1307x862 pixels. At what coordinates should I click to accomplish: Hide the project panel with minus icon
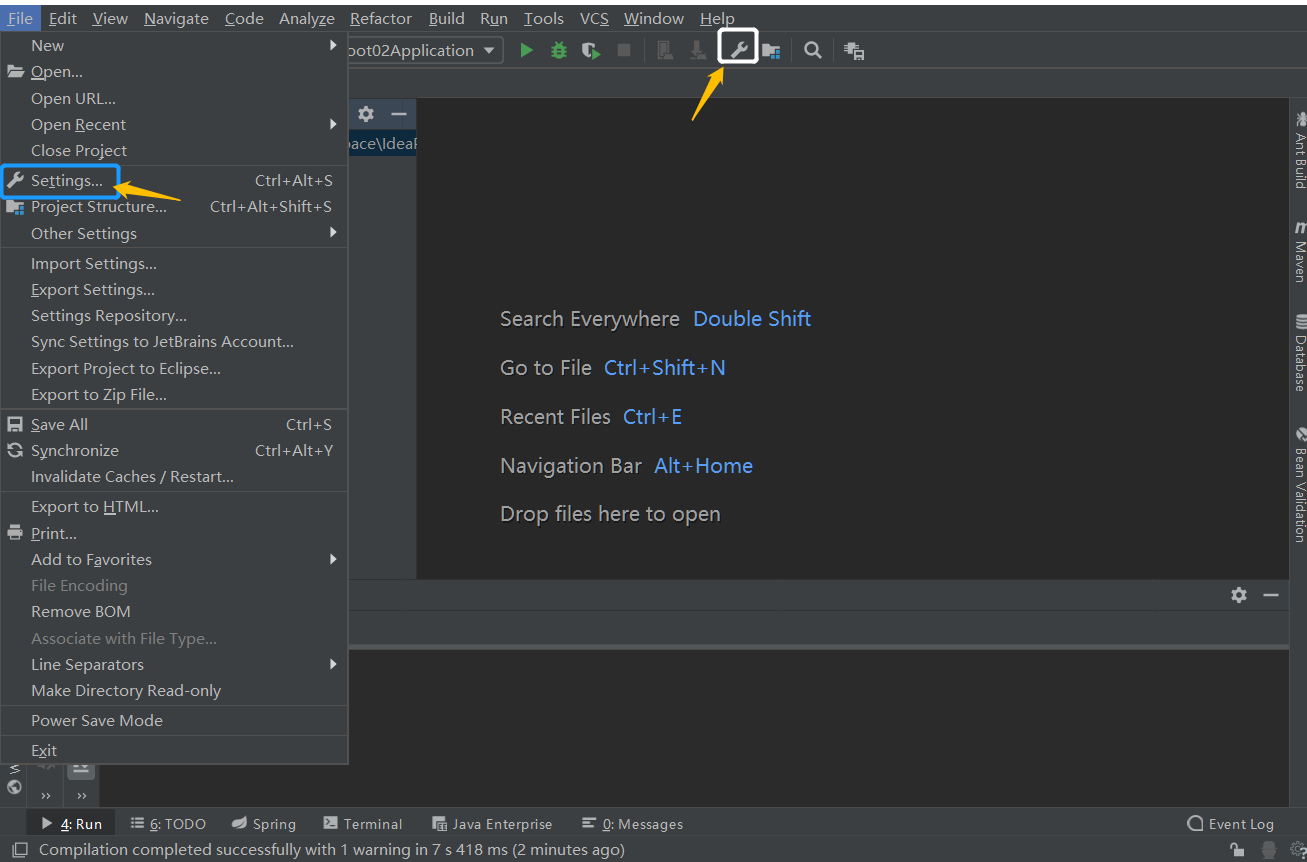click(x=399, y=114)
